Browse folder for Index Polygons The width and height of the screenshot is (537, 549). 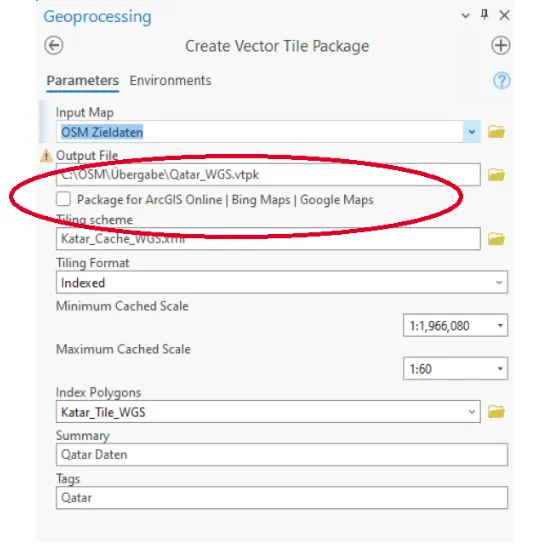point(496,412)
